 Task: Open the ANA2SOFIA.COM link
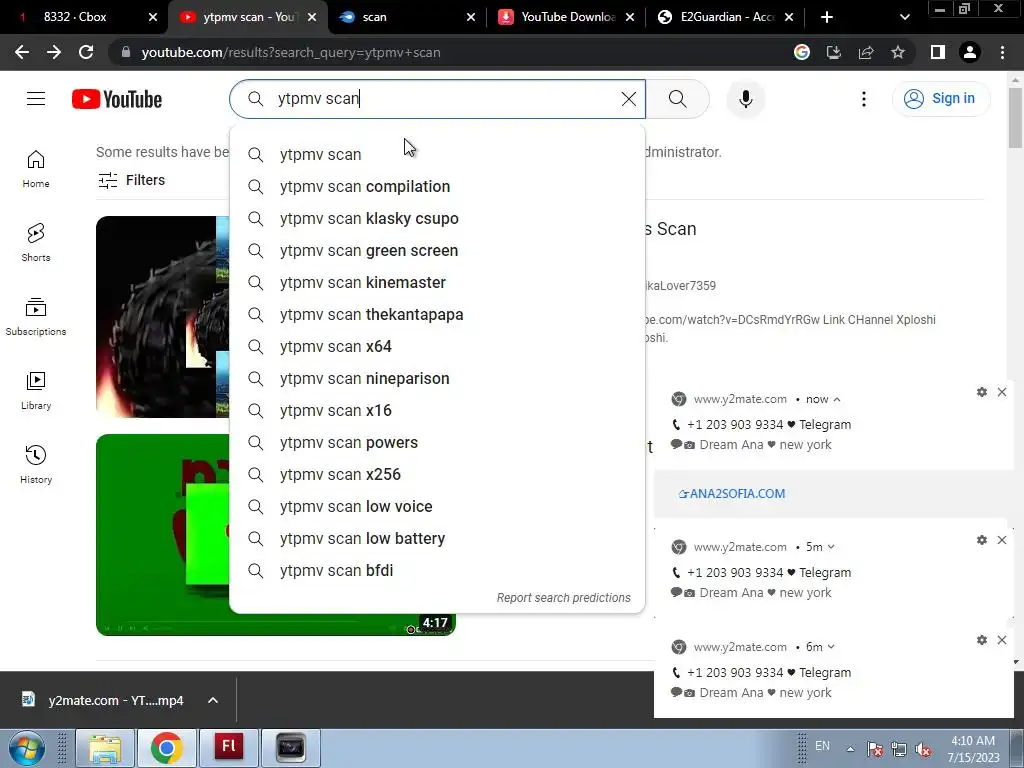click(x=731, y=494)
